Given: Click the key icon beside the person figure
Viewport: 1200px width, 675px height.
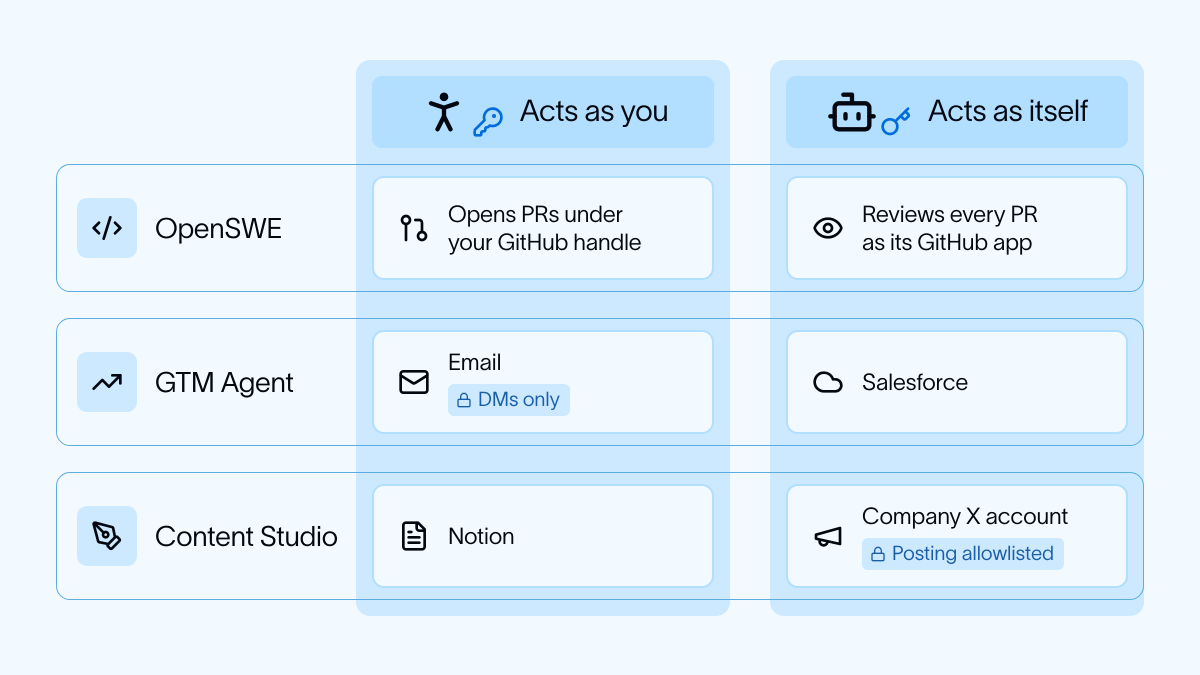Looking at the screenshot, I should (x=487, y=122).
